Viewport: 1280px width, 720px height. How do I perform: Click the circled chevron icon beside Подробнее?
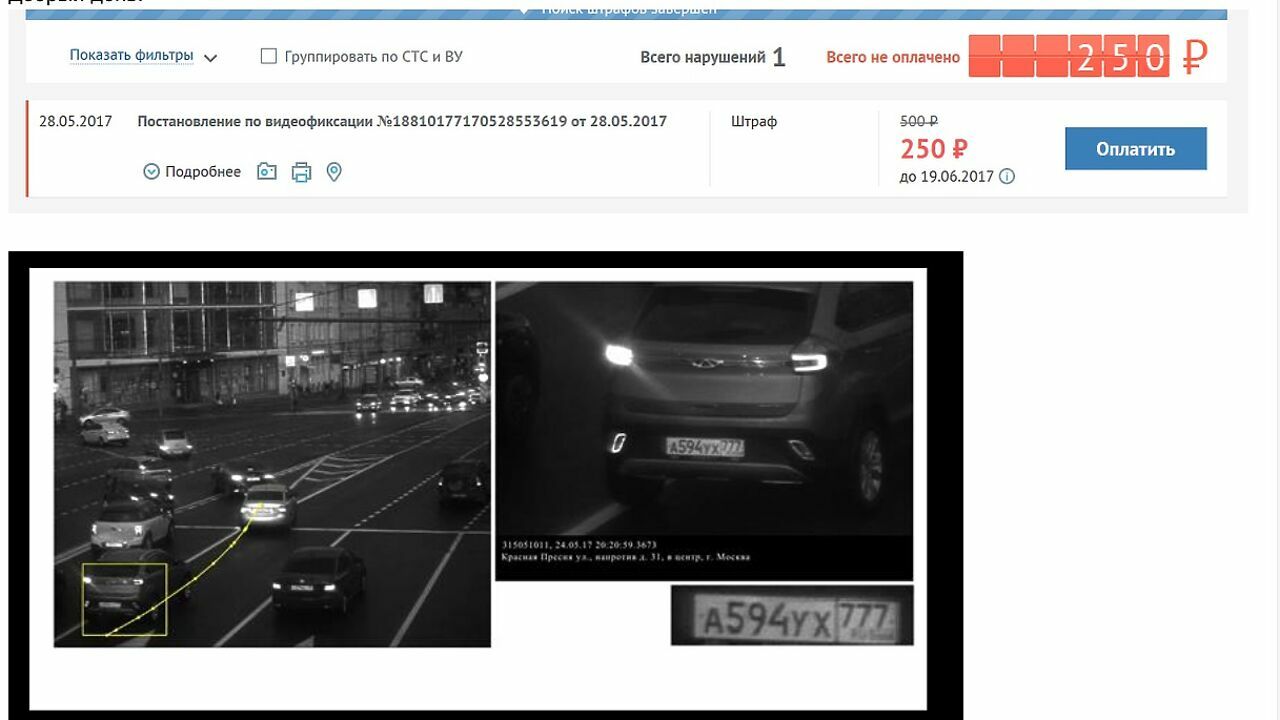(151, 172)
